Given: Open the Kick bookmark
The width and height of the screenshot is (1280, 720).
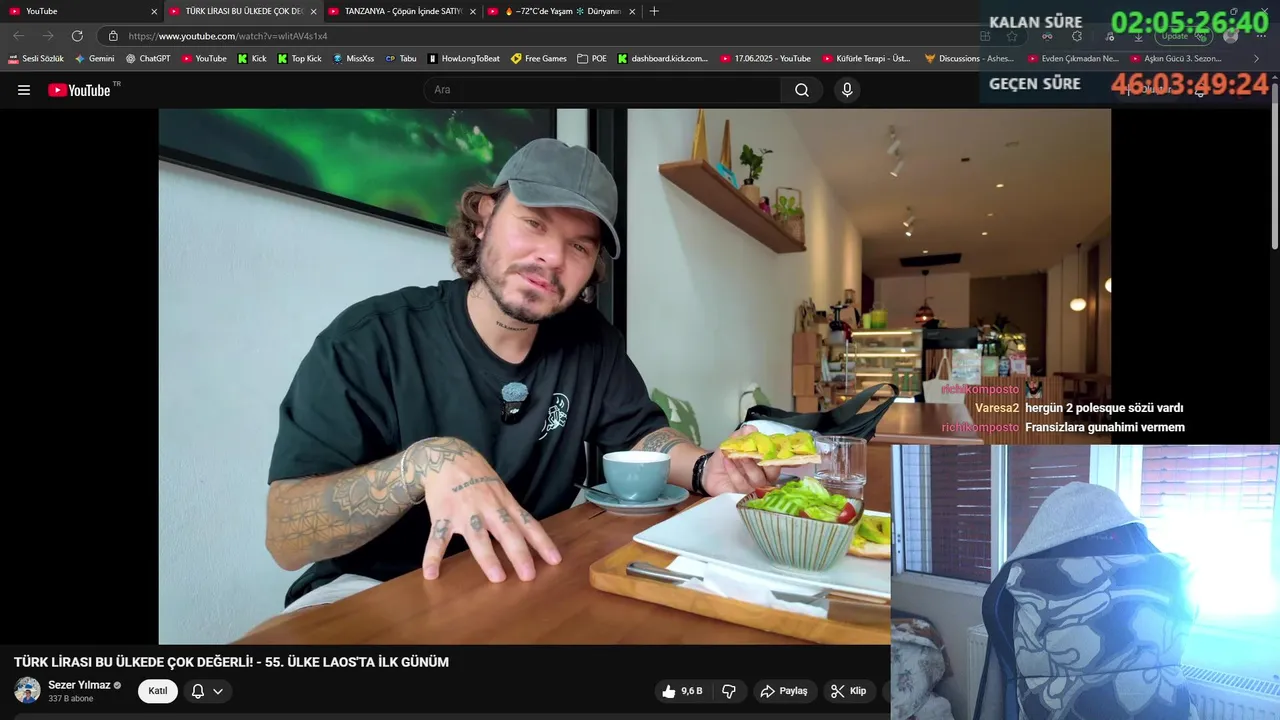Looking at the screenshot, I should [x=252, y=59].
